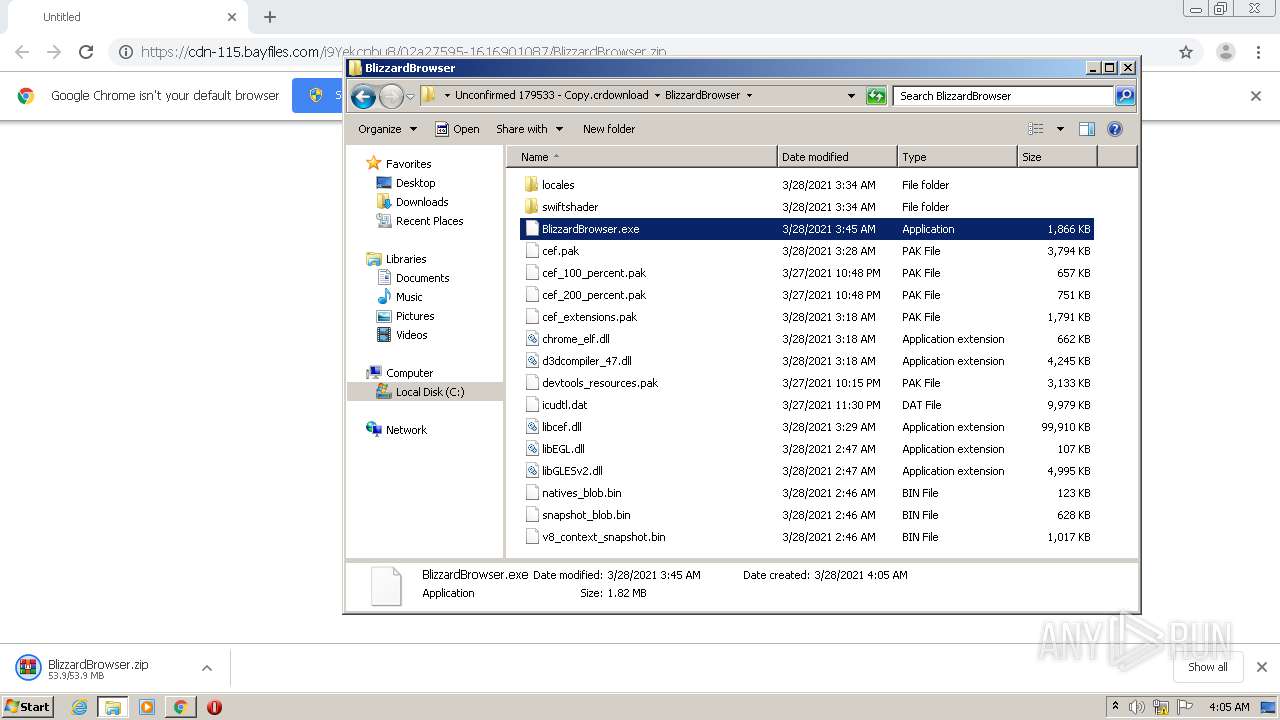Select libcef.dll file icon
Viewport: 1280px width, 720px height.
pyautogui.click(x=532, y=427)
